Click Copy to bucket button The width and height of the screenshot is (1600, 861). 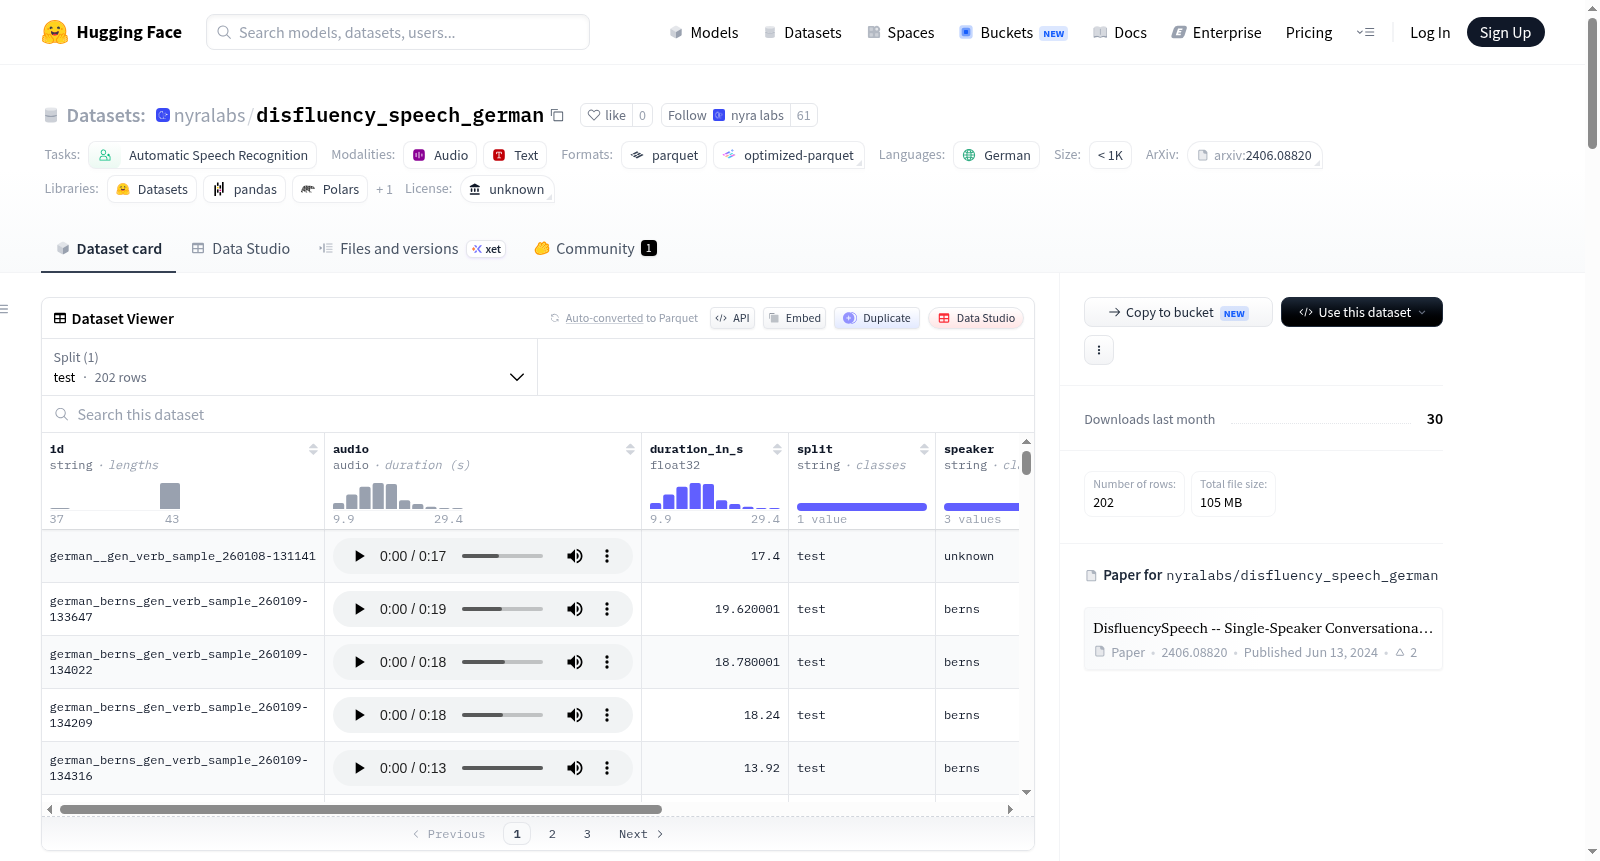[1178, 312]
